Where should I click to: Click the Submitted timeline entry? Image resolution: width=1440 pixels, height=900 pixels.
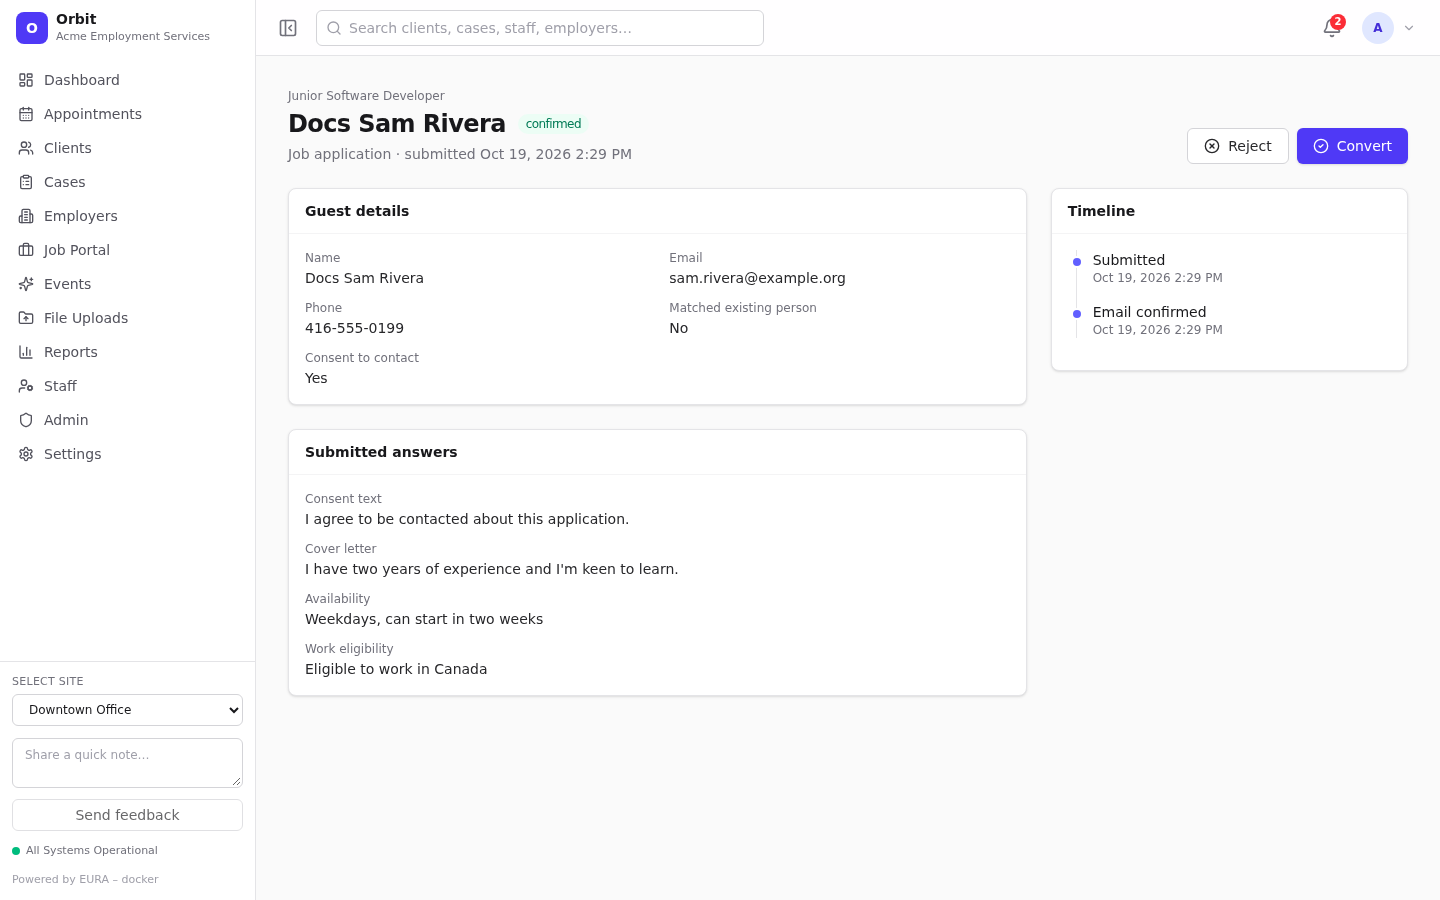pyautogui.click(x=1157, y=268)
